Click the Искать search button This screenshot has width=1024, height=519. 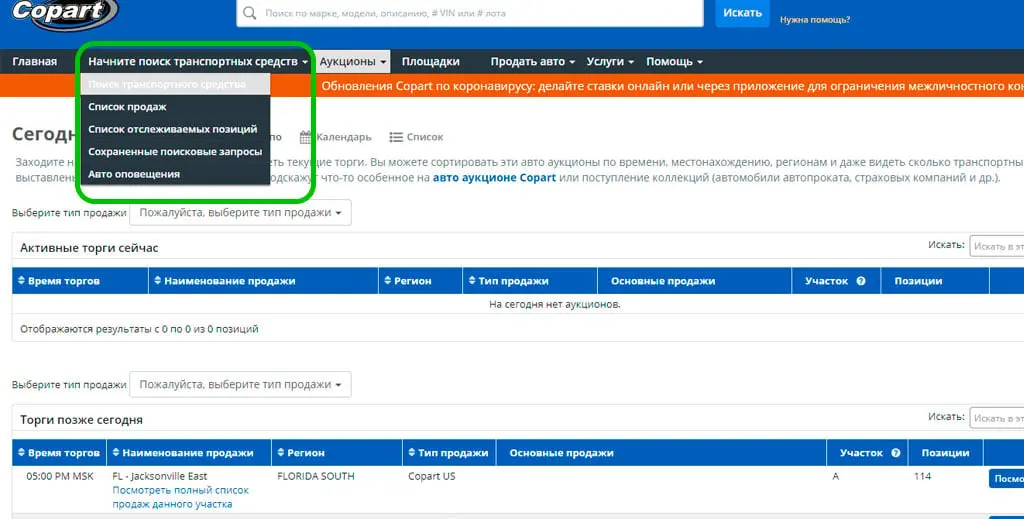pos(743,13)
